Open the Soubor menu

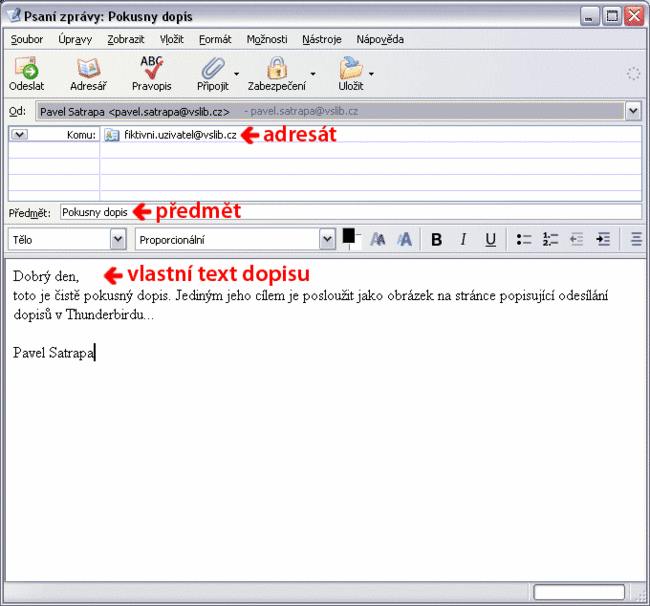(x=27, y=39)
